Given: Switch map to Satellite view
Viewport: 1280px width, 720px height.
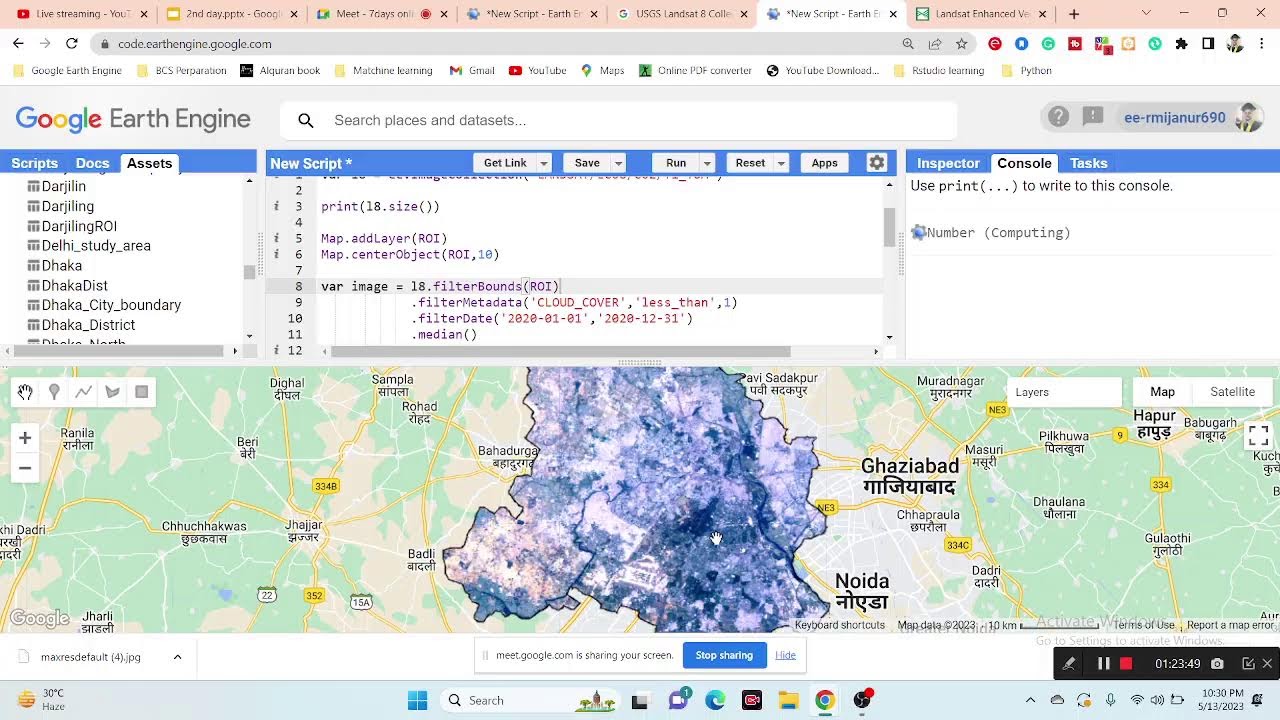Looking at the screenshot, I should tap(1232, 392).
